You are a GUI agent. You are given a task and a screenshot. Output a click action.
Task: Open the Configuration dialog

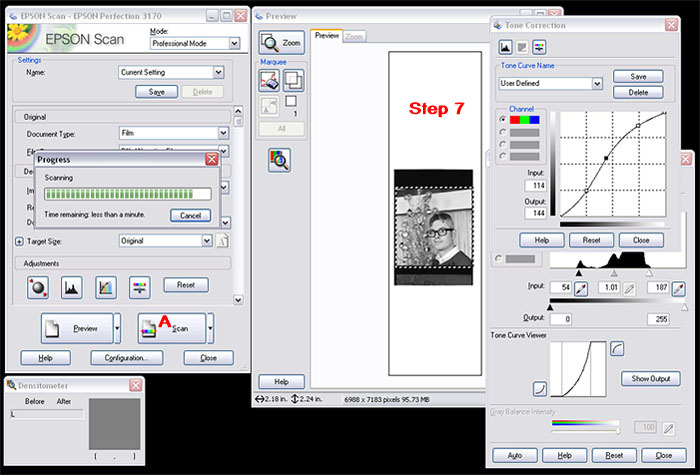pyautogui.click(x=127, y=358)
